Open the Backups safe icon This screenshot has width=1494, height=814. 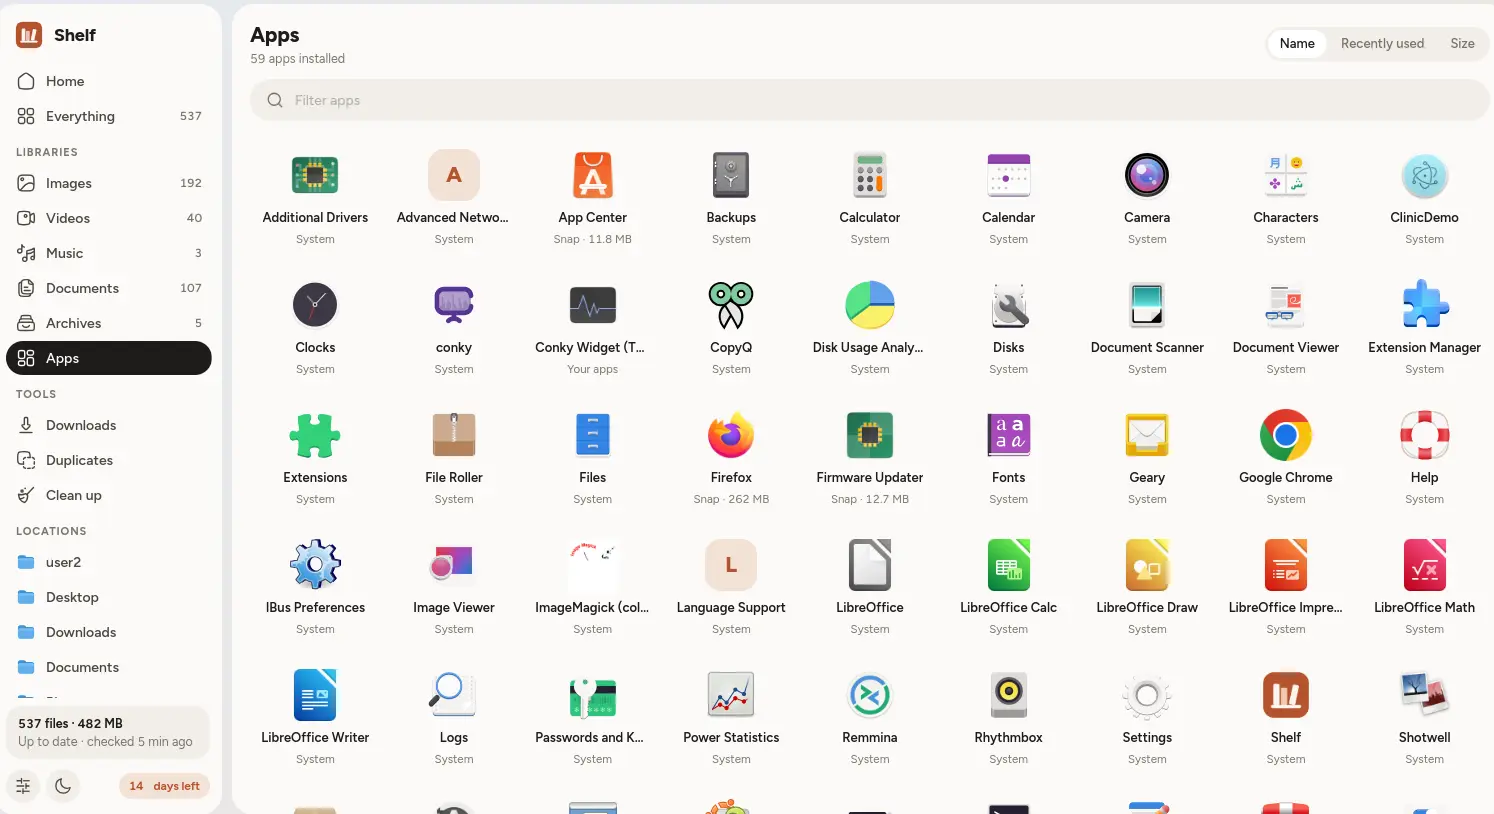tap(731, 175)
